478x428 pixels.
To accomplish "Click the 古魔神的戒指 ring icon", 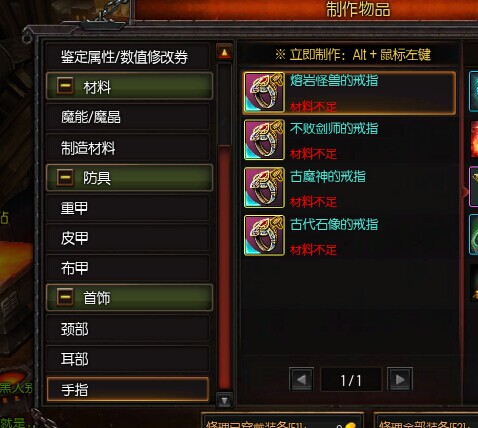I will 264,187.
